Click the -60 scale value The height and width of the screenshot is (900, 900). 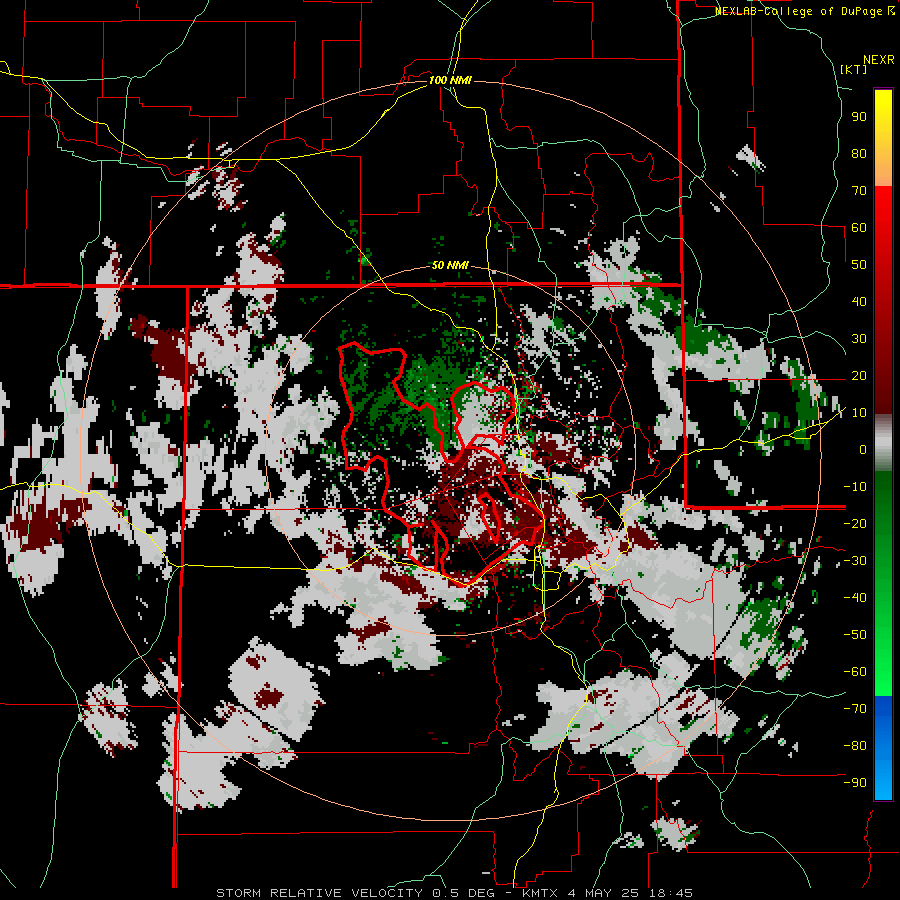[855, 672]
